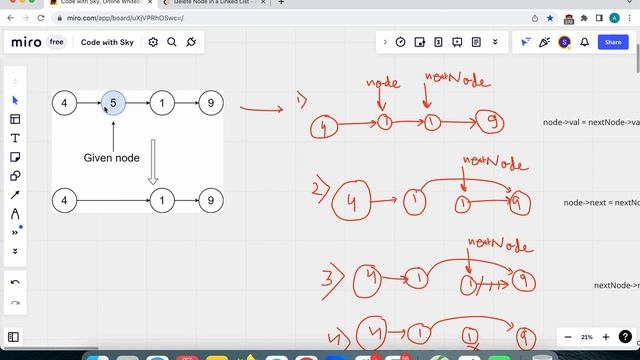Open the miro logo home
Image resolution: width=640 pixels, height=360 pixels.
[x=26, y=42]
